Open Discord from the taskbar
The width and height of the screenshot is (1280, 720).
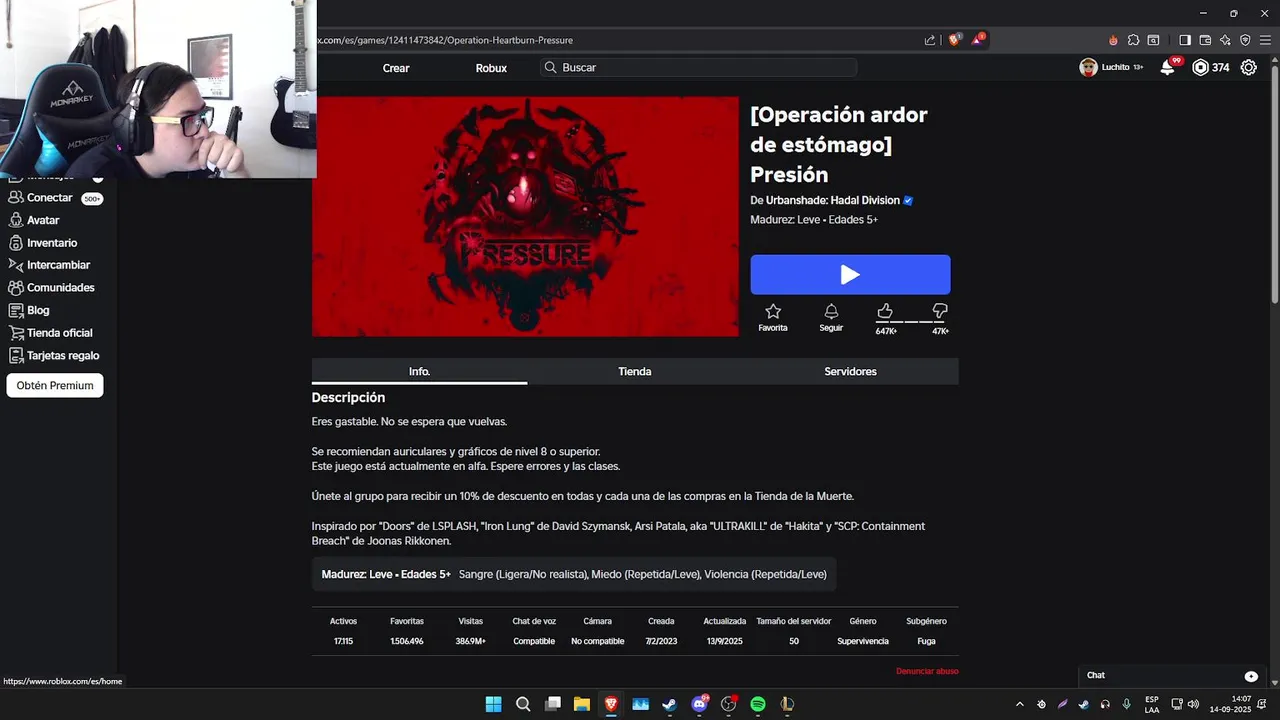(699, 704)
